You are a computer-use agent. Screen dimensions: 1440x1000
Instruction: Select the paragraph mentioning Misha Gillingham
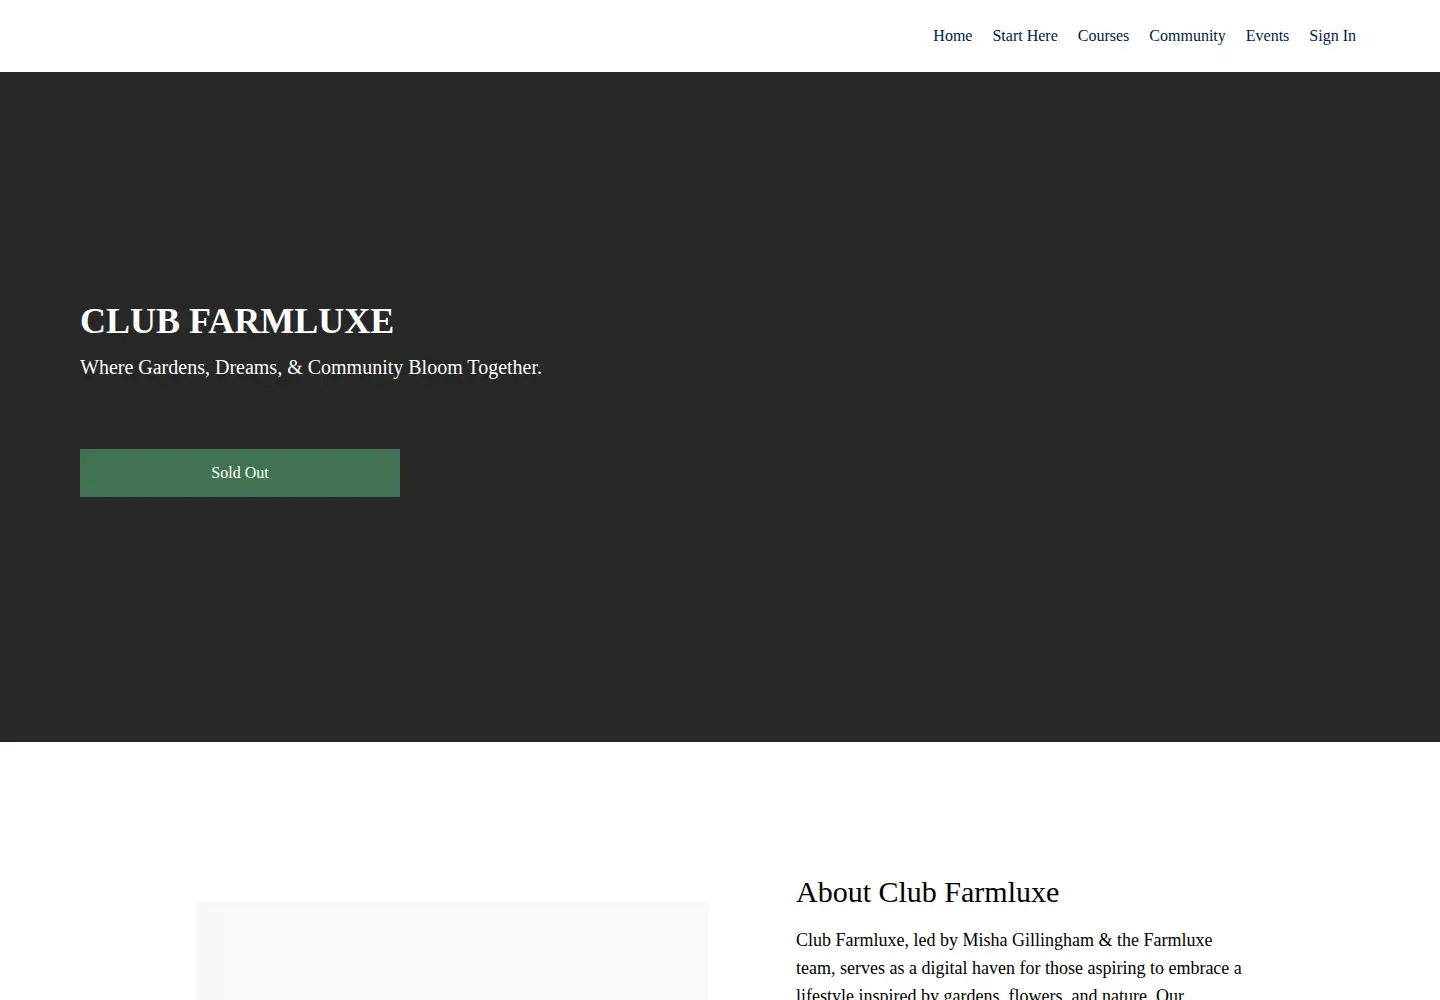click(1019, 967)
